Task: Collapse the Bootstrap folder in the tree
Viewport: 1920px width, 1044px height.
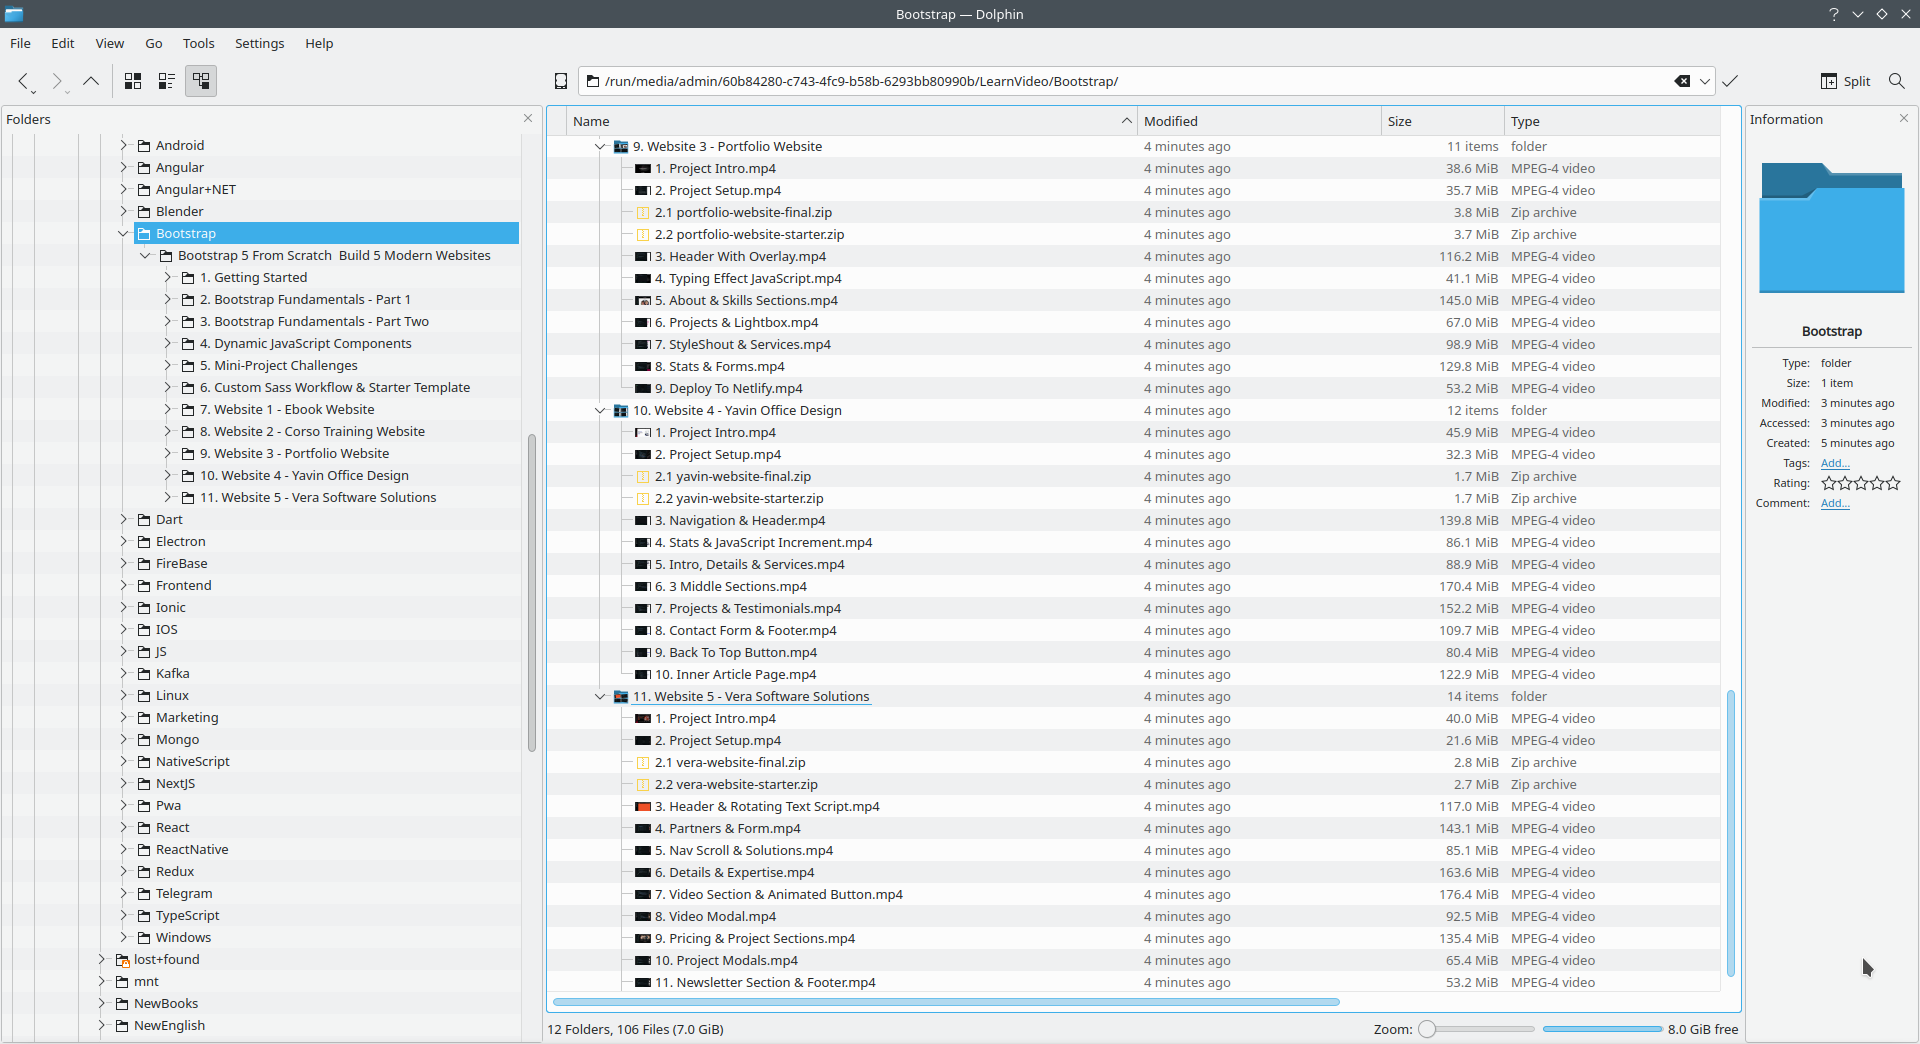Action: (x=124, y=234)
